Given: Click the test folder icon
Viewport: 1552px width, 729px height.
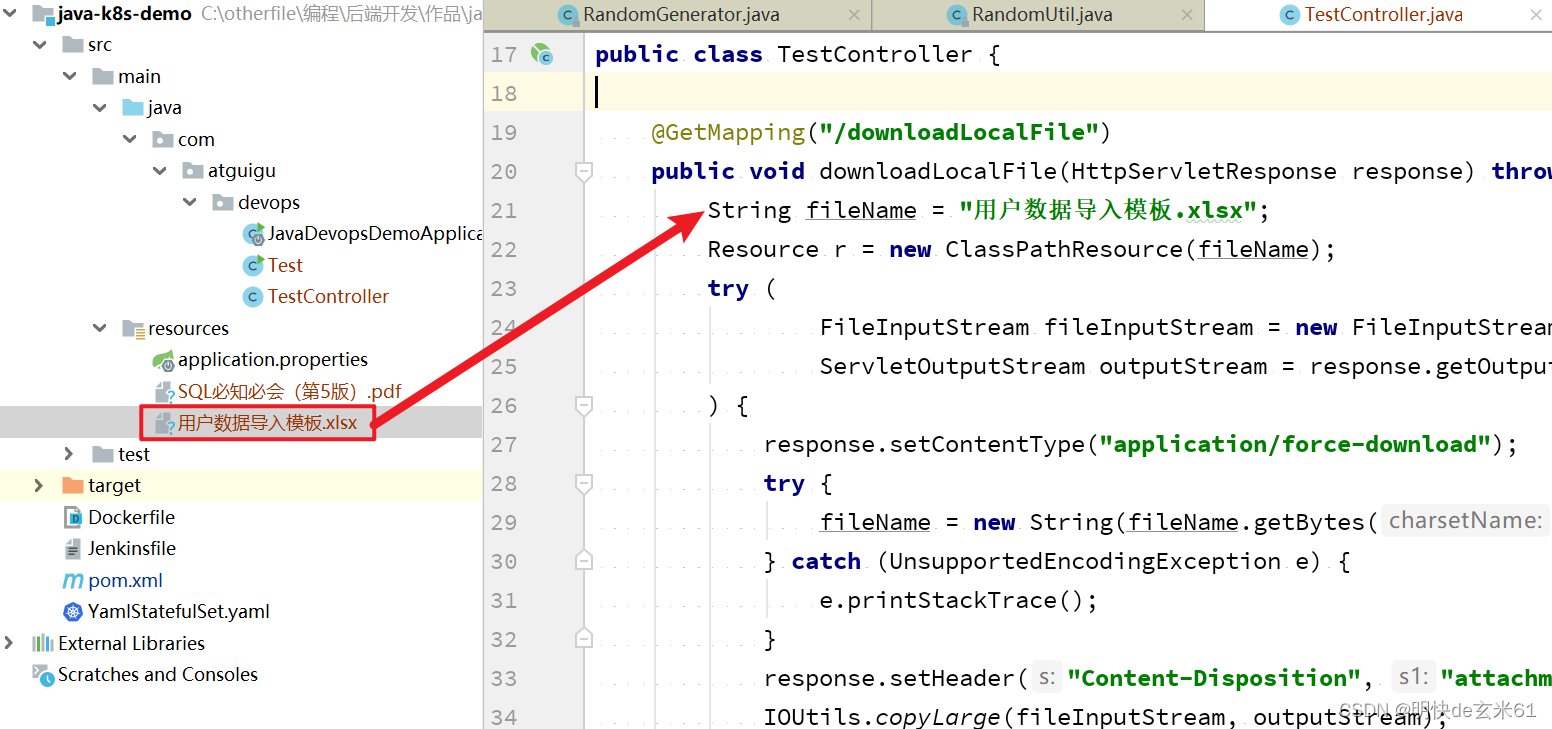Looking at the screenshot, I should (x=102, y=454).
